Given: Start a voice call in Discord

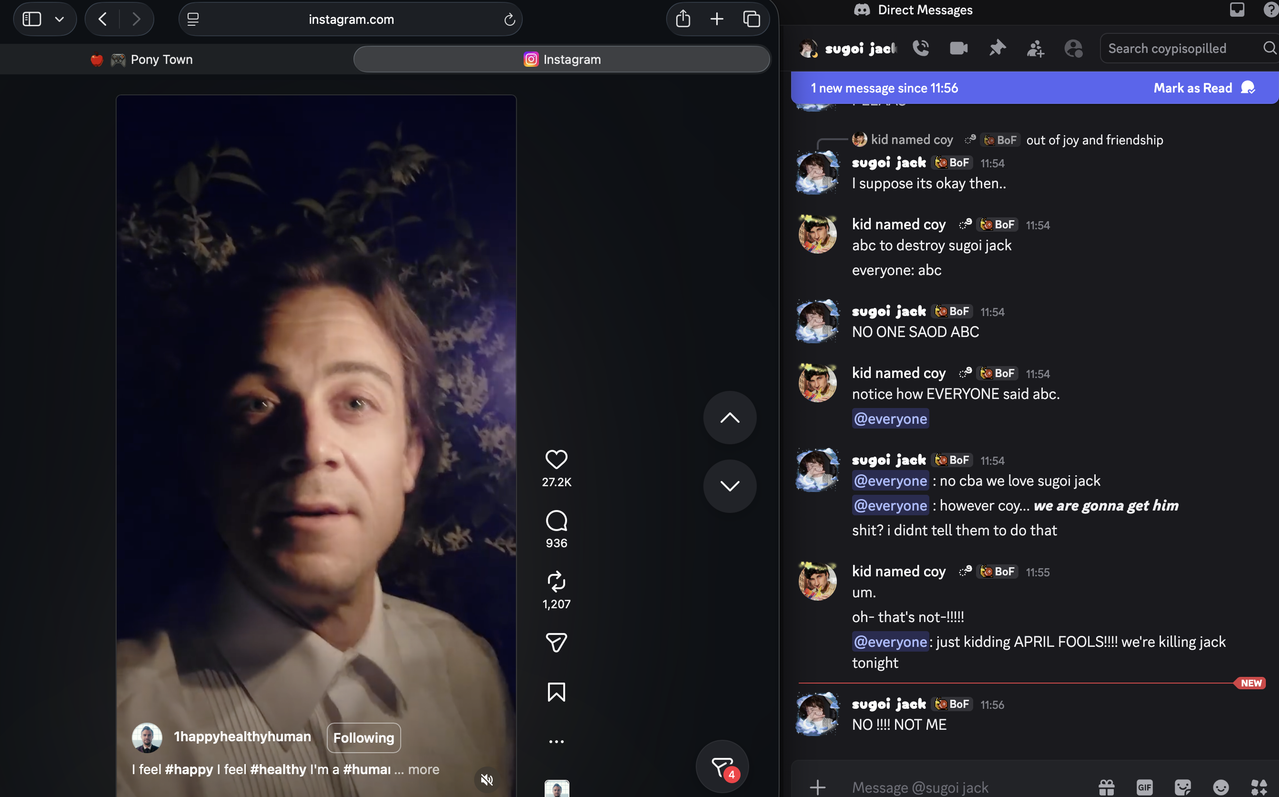Looking at the screenshot, I should tap(920, 47).
